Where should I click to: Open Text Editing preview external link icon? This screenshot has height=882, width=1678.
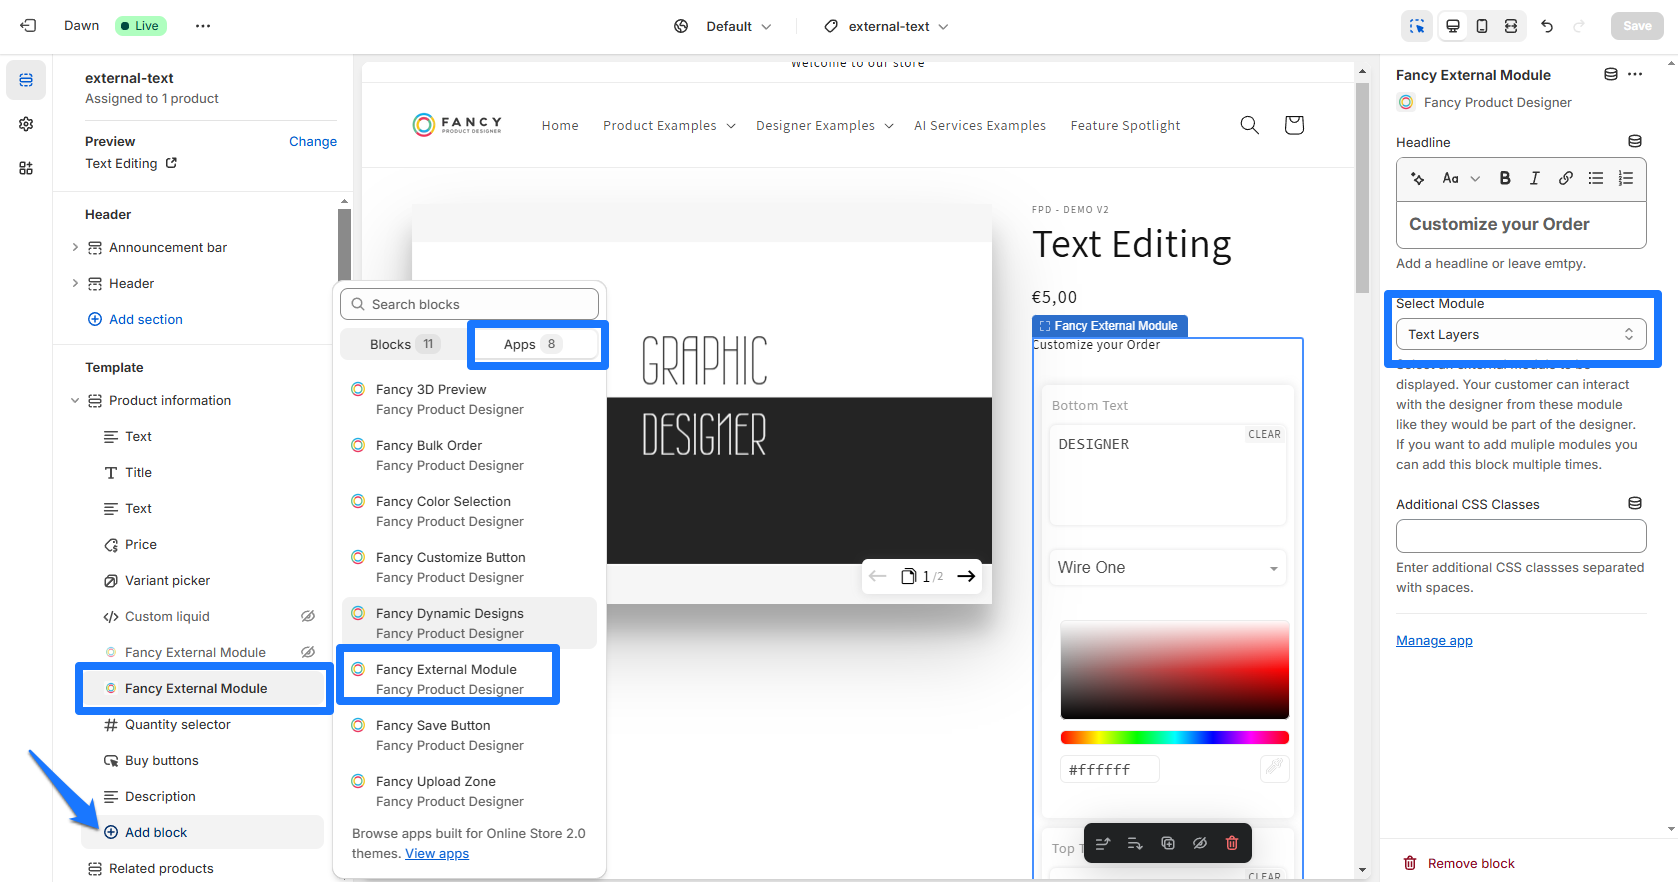click(171, 163)
